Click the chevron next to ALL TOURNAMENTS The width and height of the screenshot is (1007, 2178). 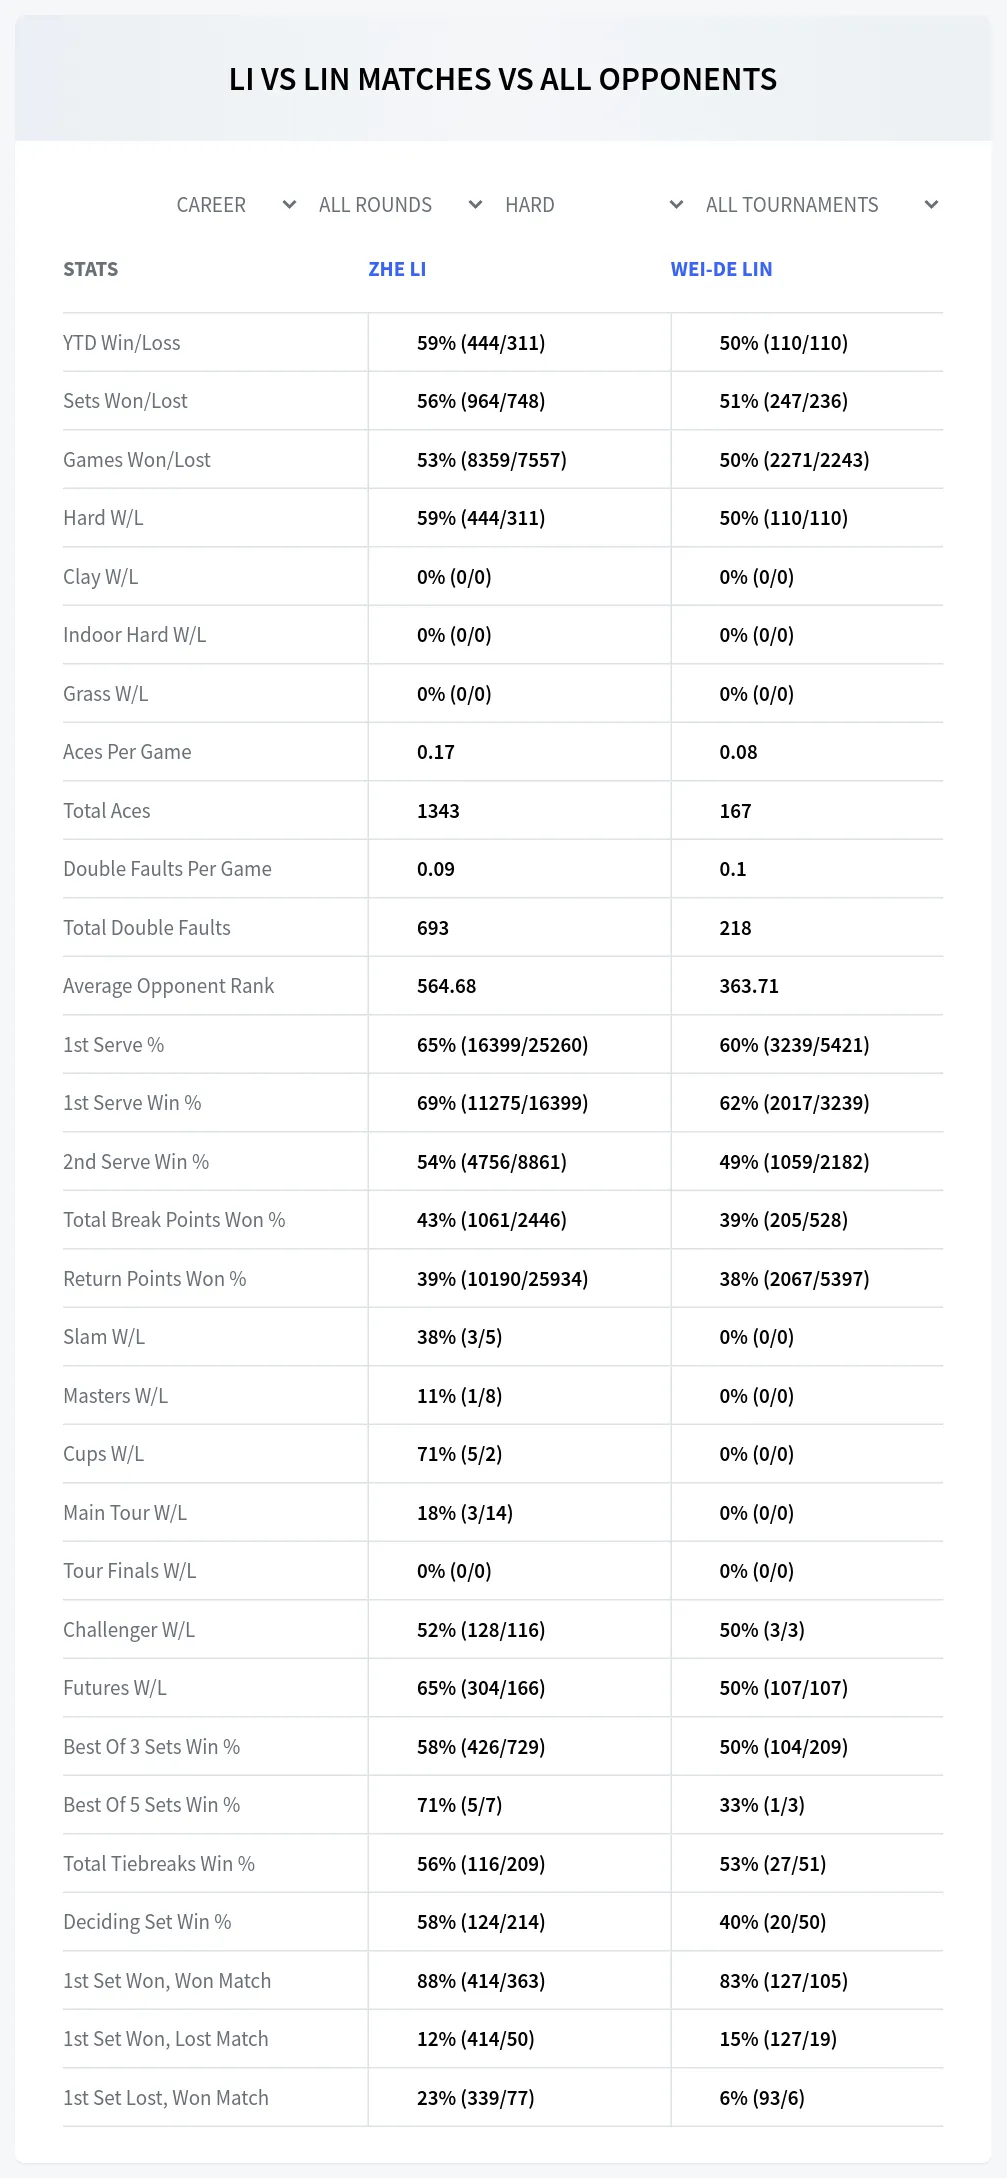(x=931, y=205)
